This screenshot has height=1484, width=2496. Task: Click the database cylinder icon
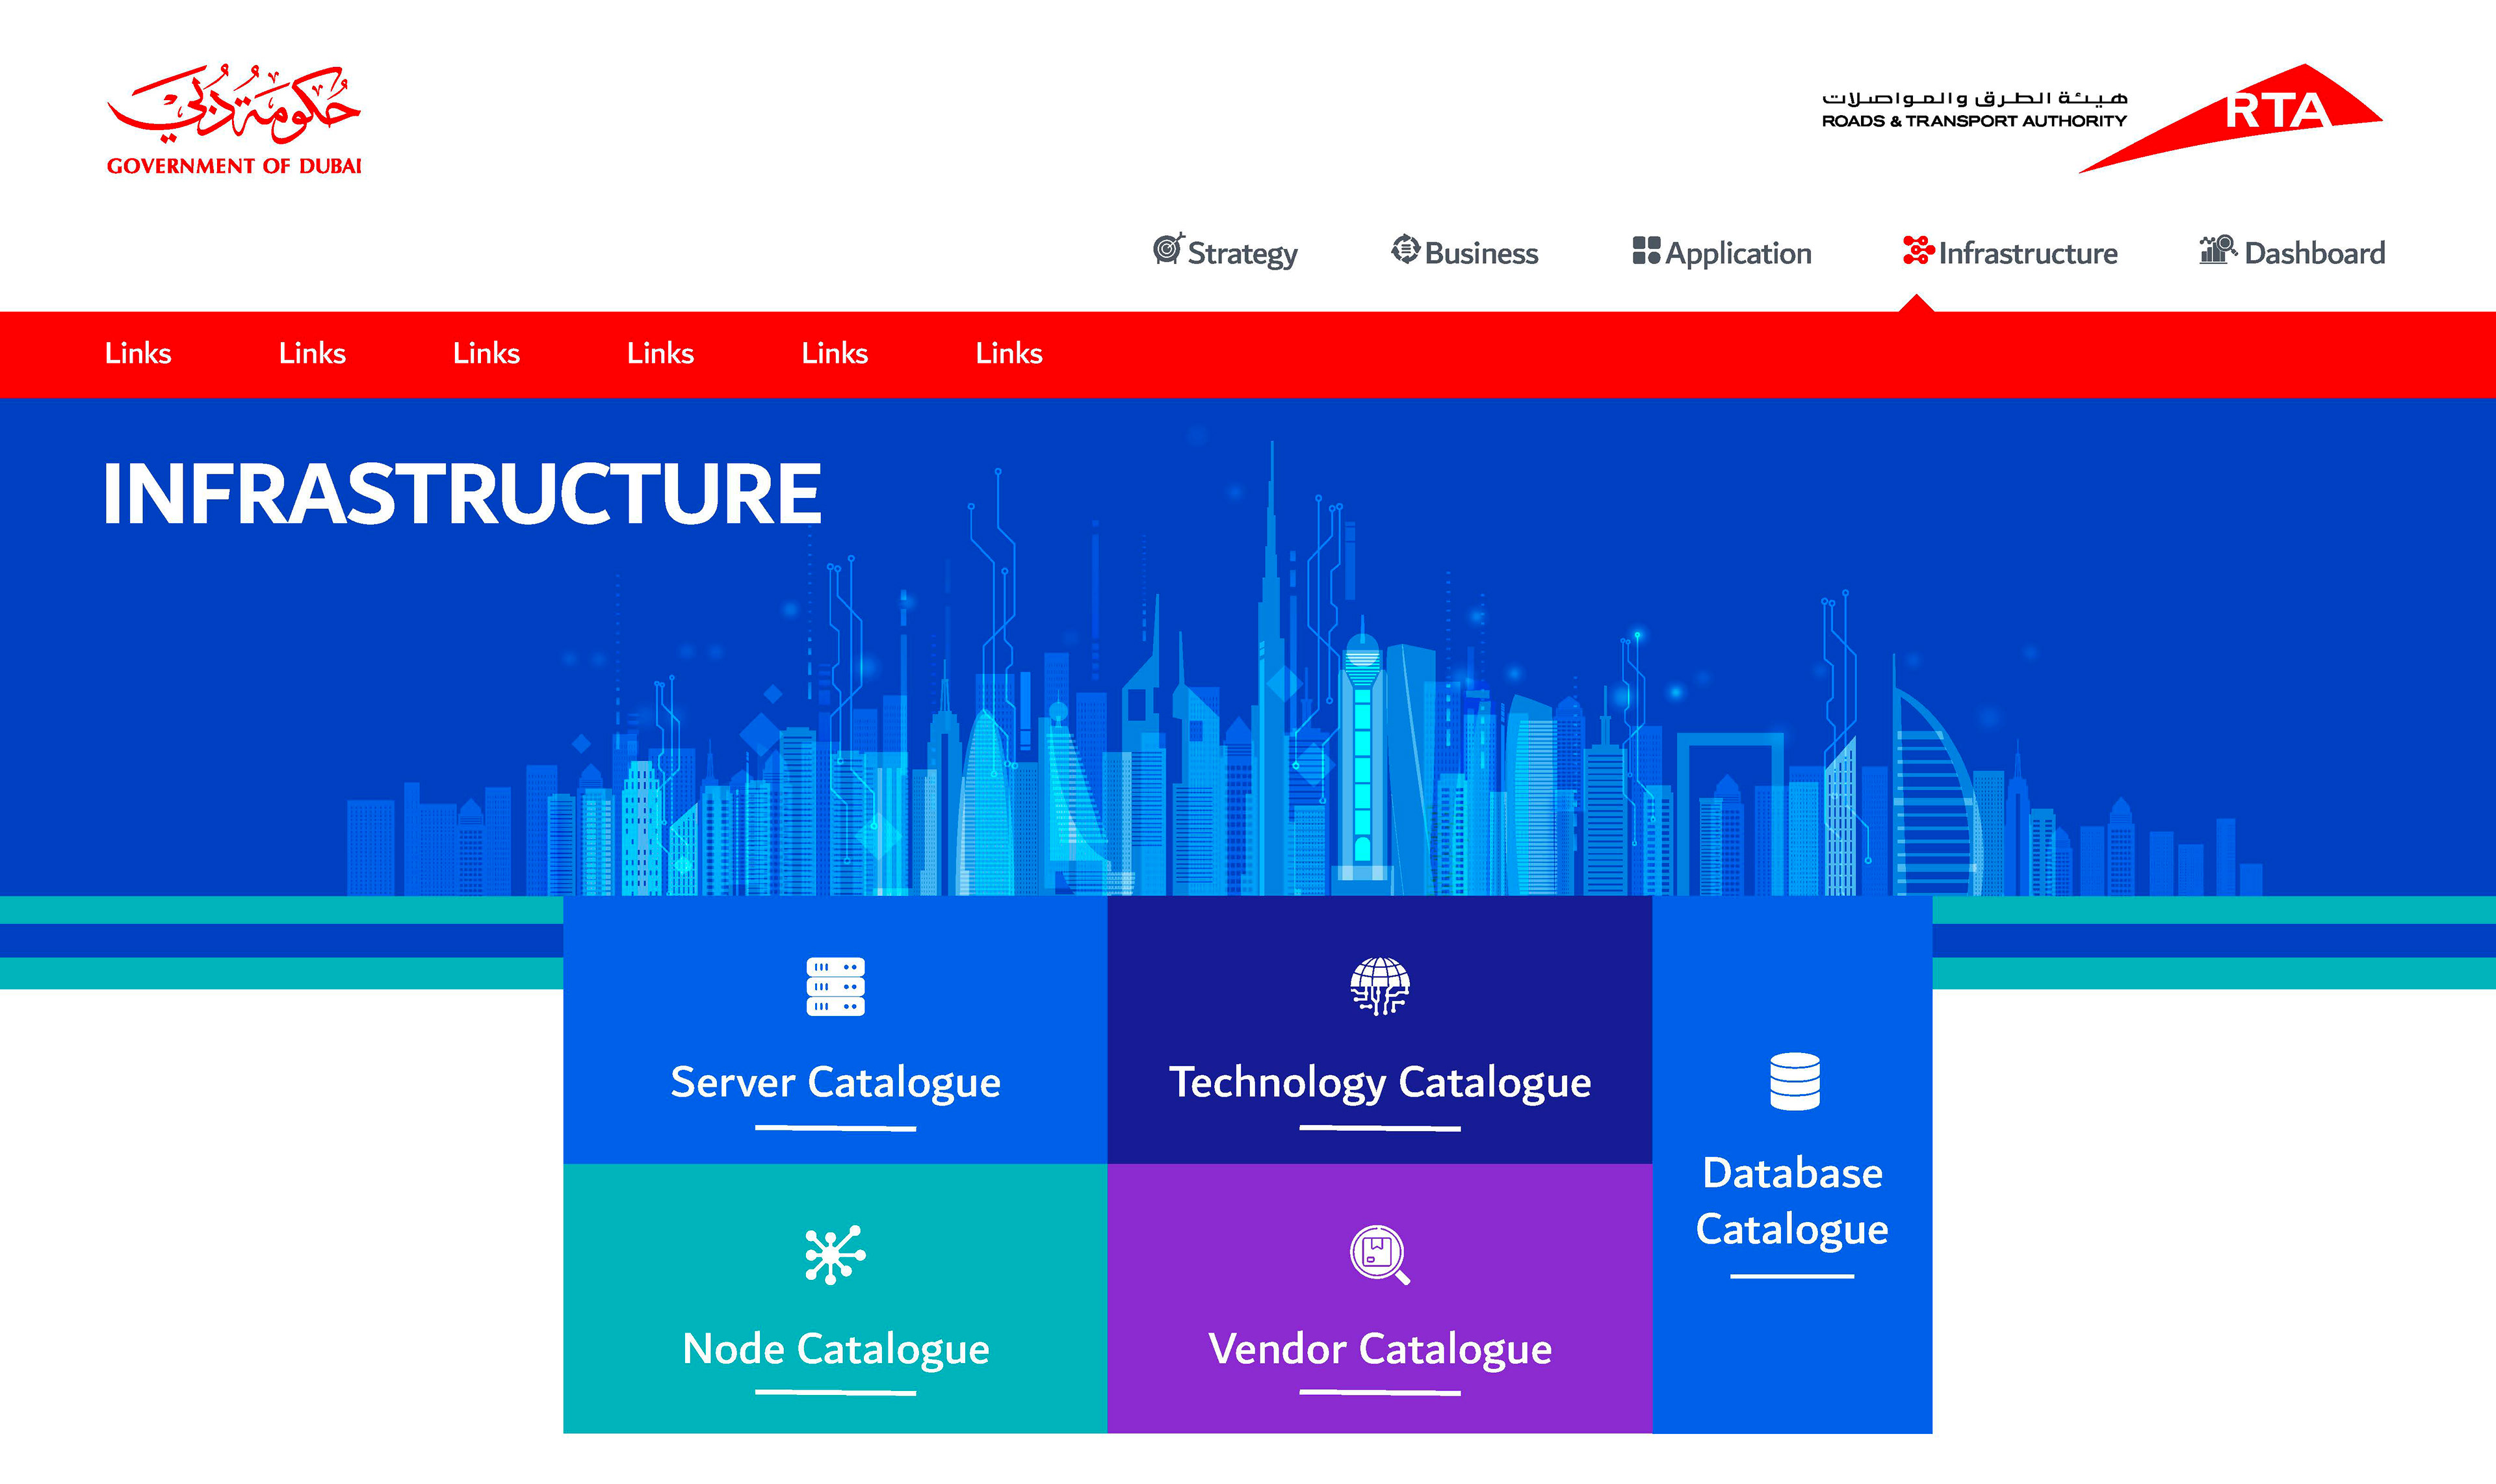1794,1081
